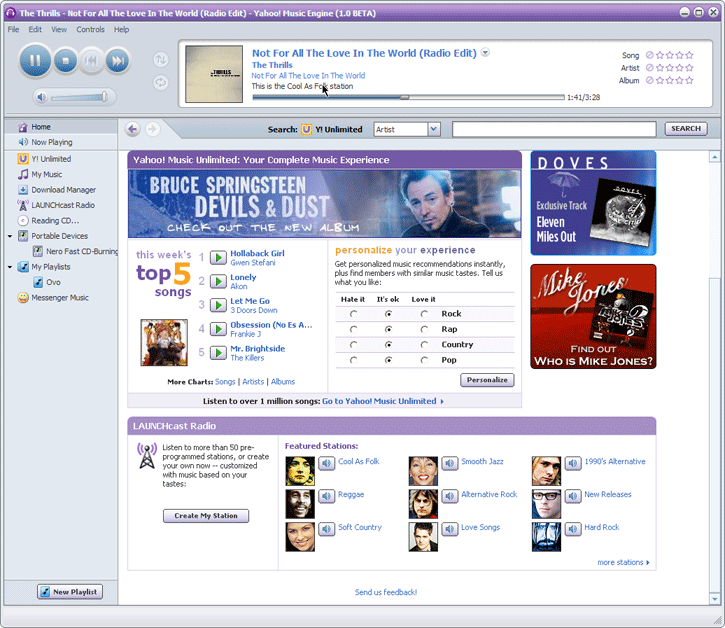Open the View menu
Screen dimensions: 725x628
pyautogui.click(x=59, y=30)
